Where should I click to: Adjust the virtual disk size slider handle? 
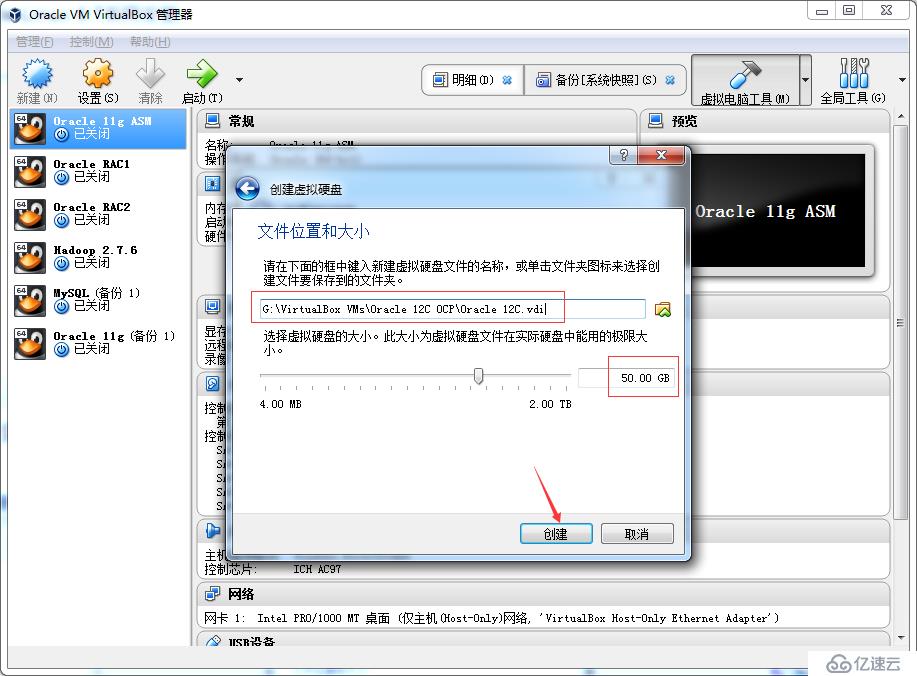click(478, 376)
